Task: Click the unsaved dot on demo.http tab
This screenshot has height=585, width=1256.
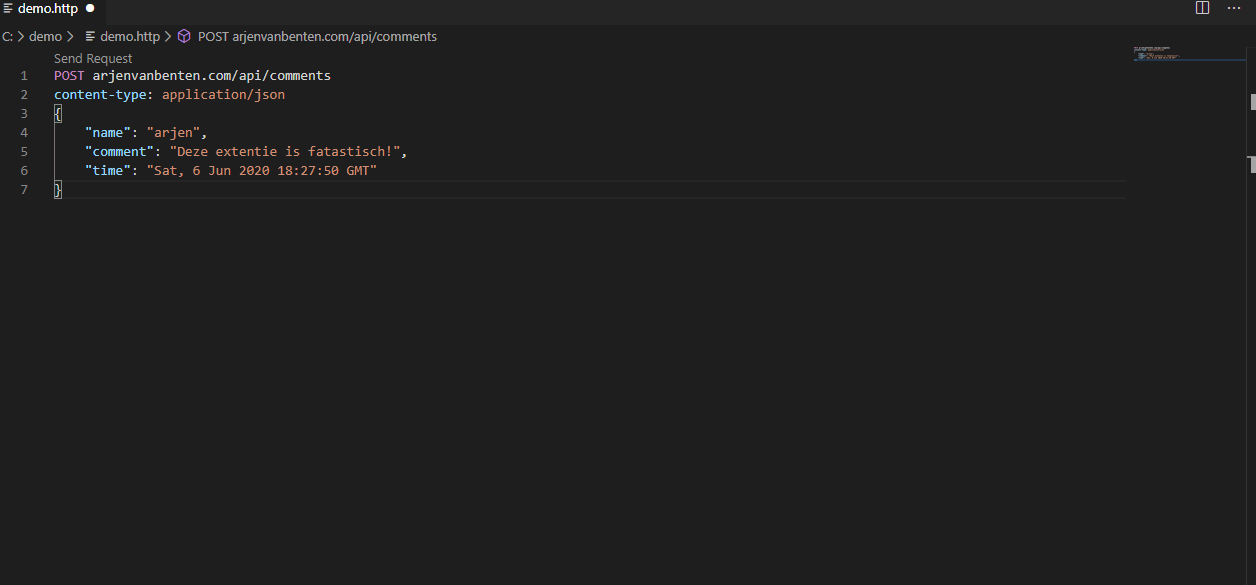Action: [90, 8]
